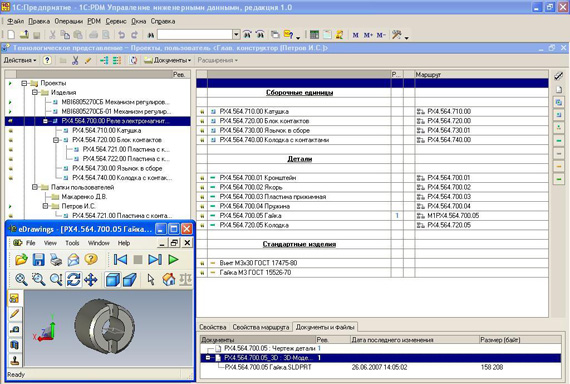Screen dimensions: 570x384
Task: Collapse Папки пользователей folder
Action: coord(35,187)
